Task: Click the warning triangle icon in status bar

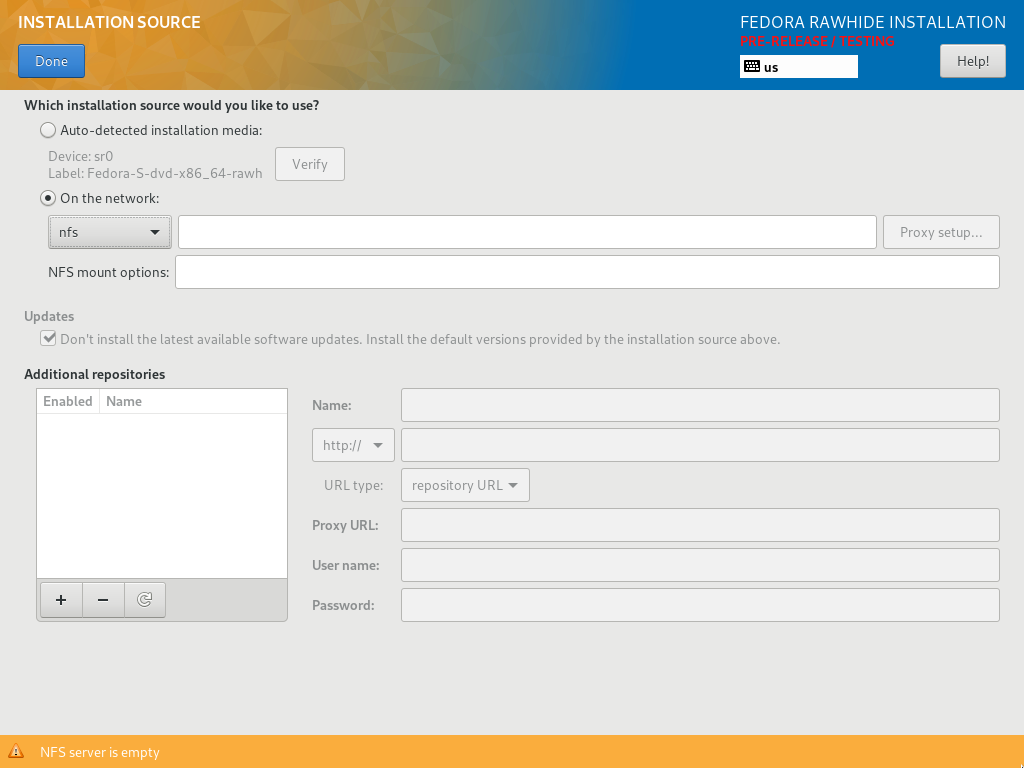Action: coord(16,752)
